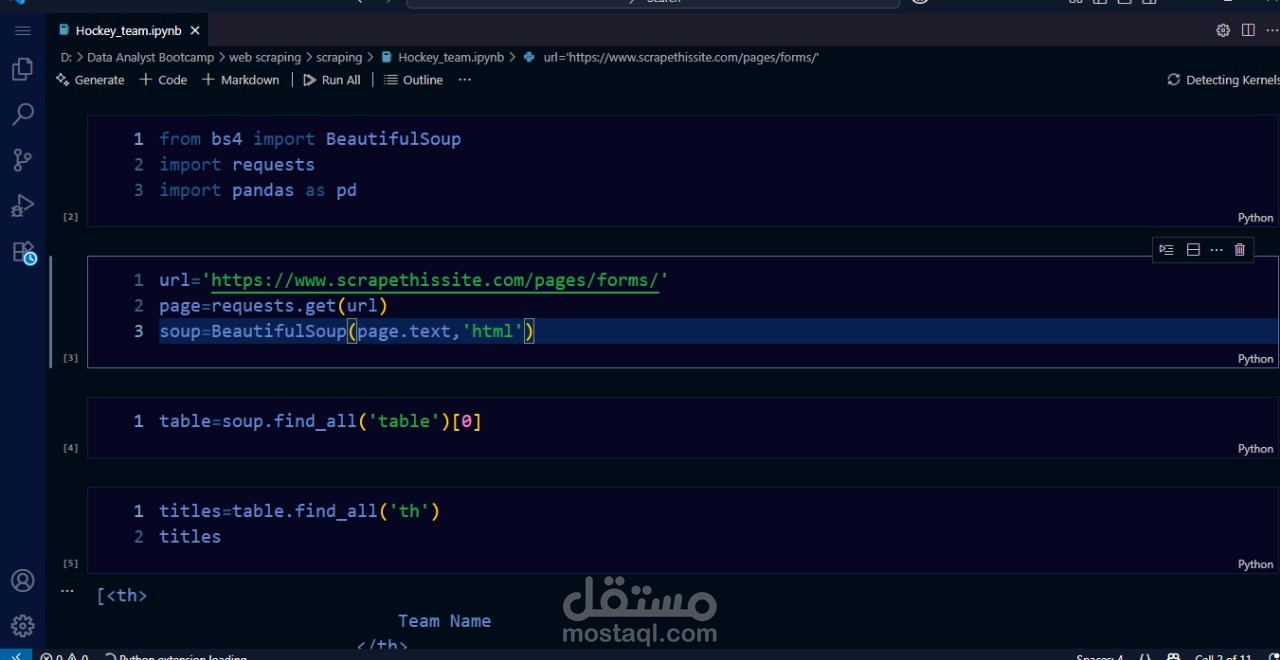Click execution count [4] label
The height and width of the screenshot is (660, 1280).
pos(70,448)
